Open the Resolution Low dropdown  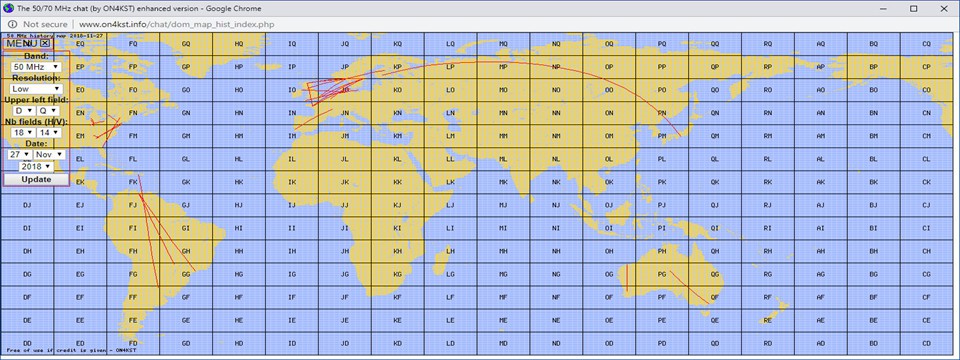coord(36,89)
